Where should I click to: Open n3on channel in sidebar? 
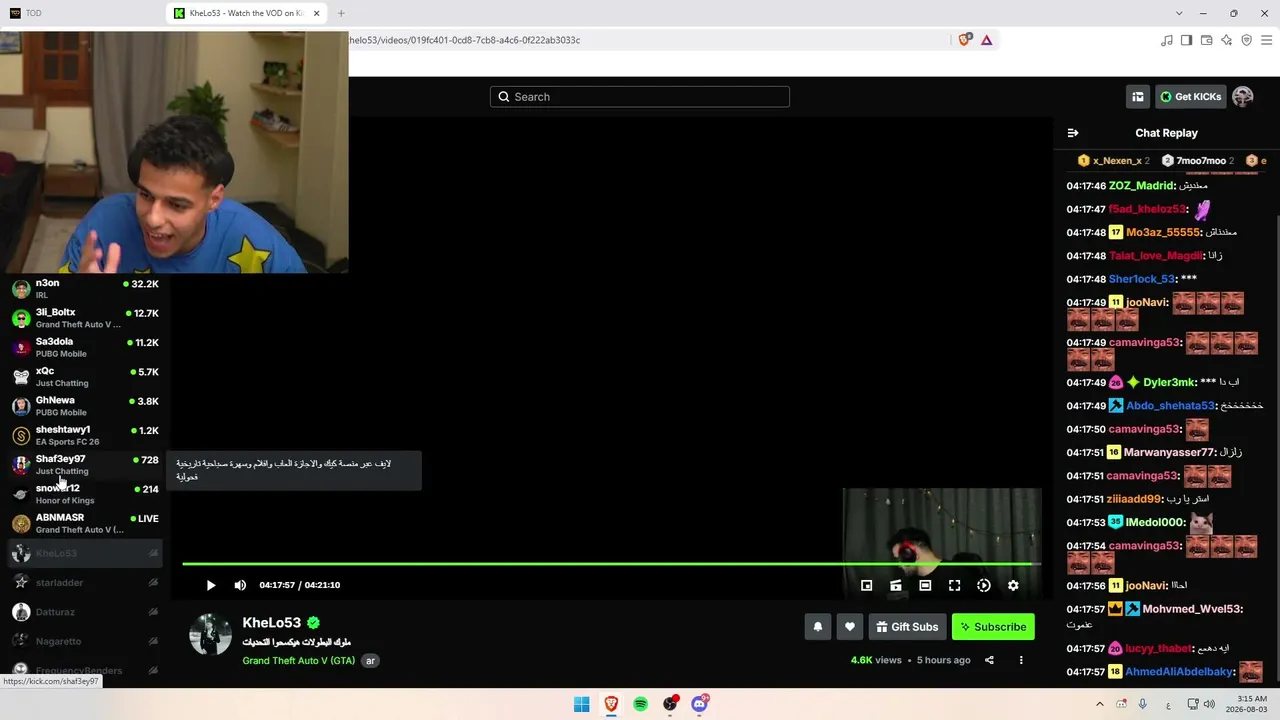point(85,289)
